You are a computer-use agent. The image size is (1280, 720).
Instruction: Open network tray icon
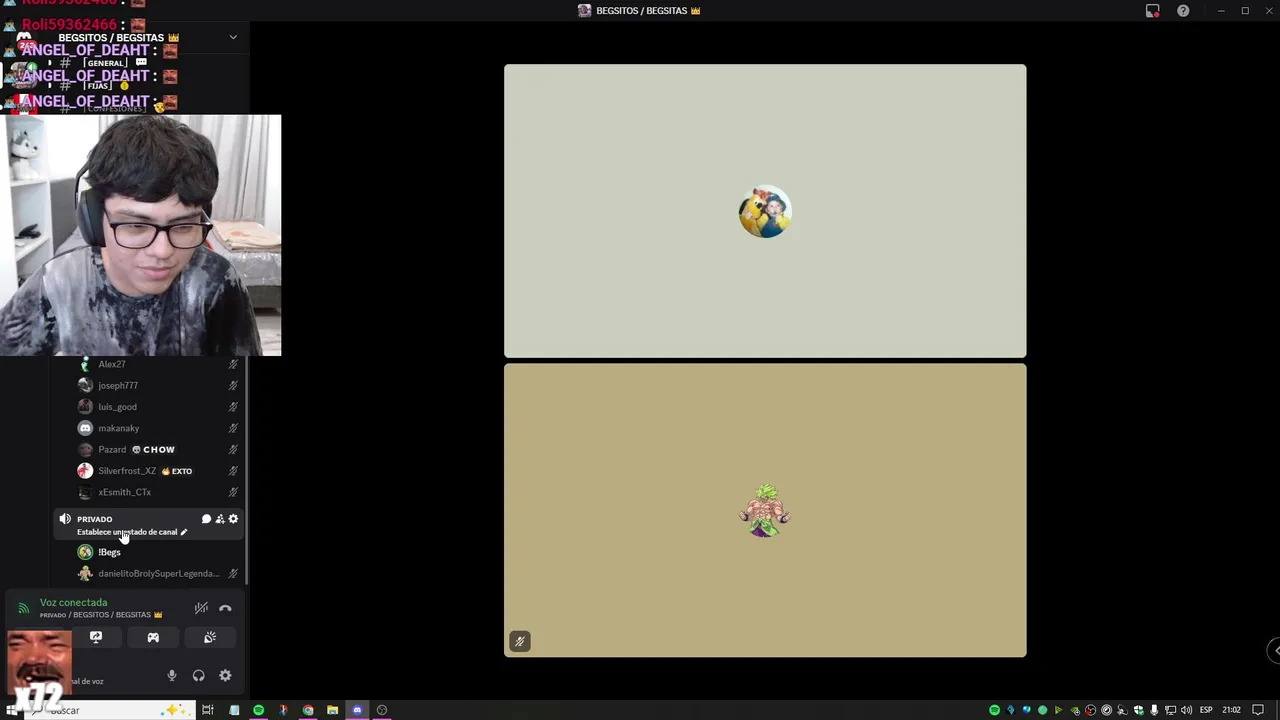pos(1170,710)
